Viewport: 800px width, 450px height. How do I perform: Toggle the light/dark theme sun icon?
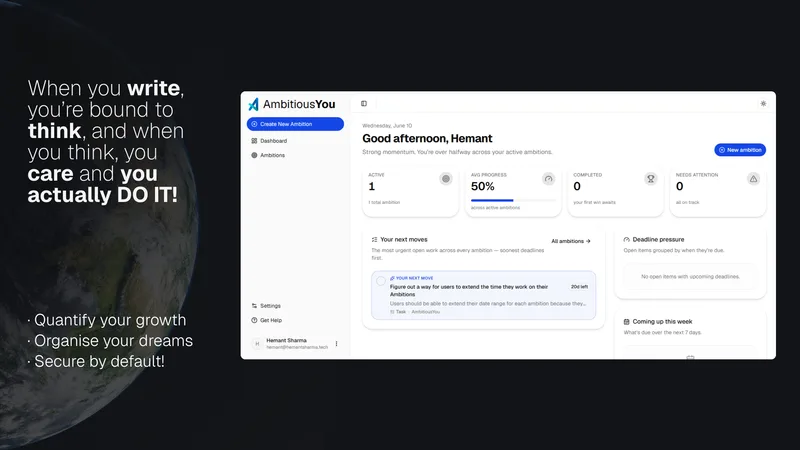tap(763, 104)
